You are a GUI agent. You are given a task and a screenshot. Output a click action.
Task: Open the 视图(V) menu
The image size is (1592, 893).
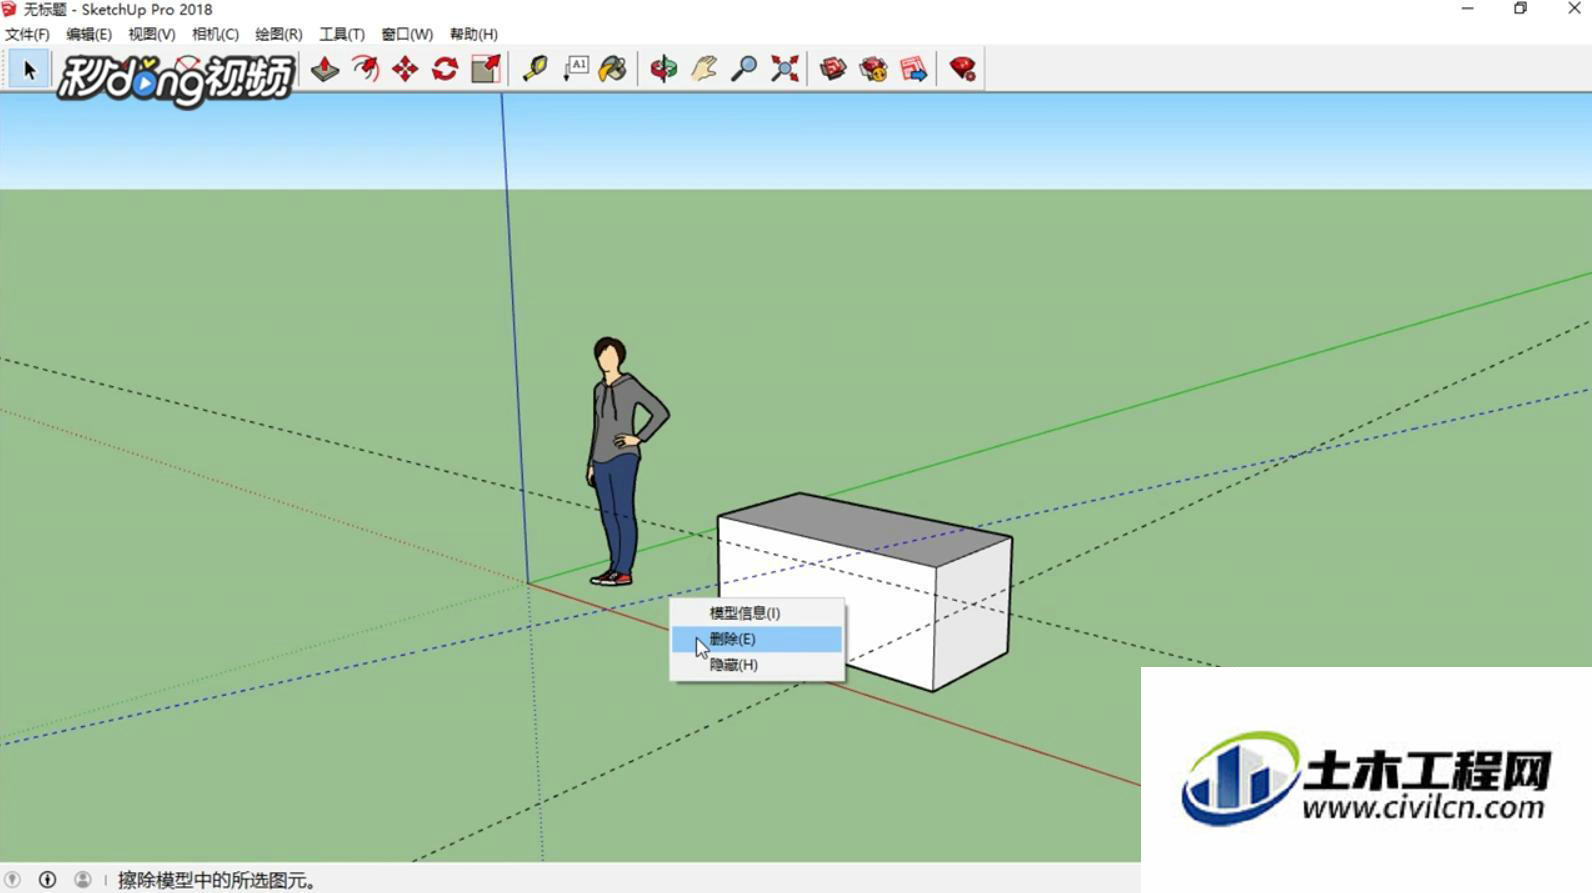(152, 34)
